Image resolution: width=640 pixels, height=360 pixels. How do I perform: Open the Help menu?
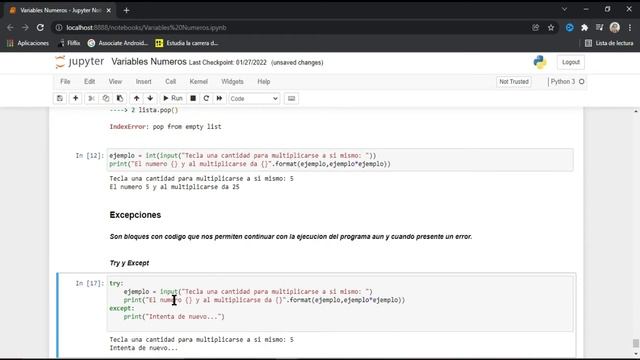(264, 82)
